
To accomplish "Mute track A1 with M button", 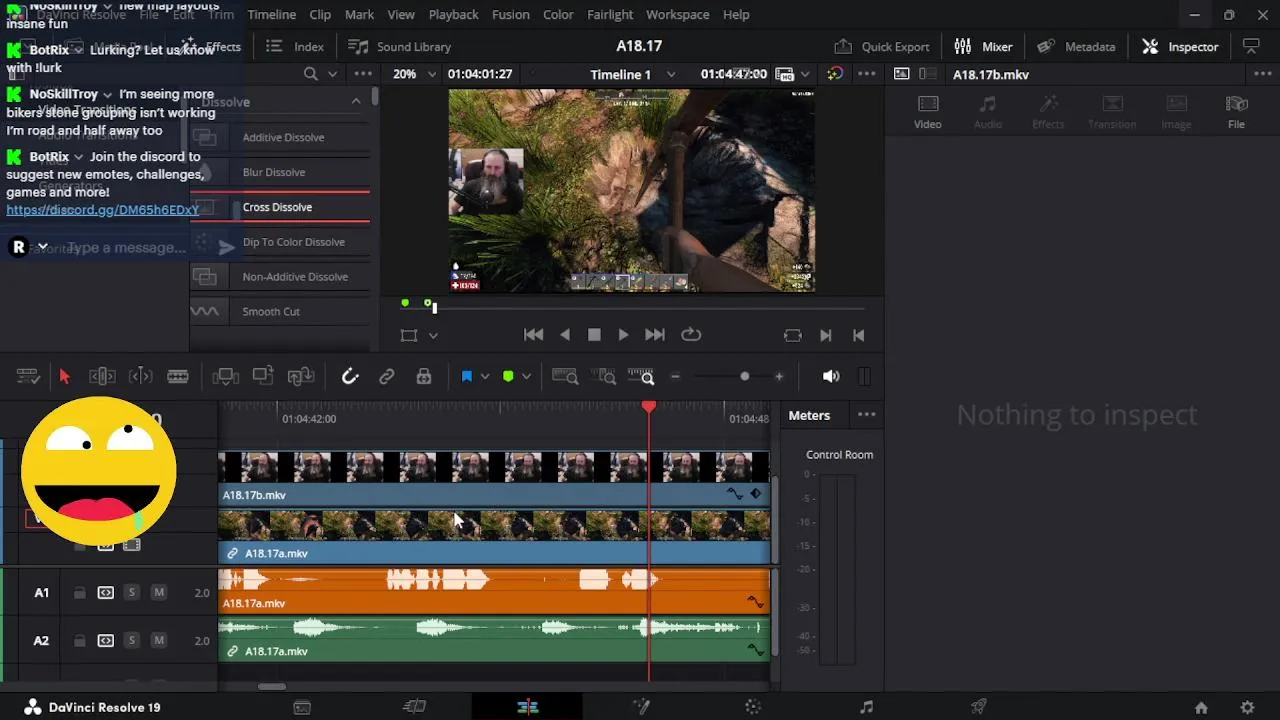I will pyautogui.click(x=158, y=593).
